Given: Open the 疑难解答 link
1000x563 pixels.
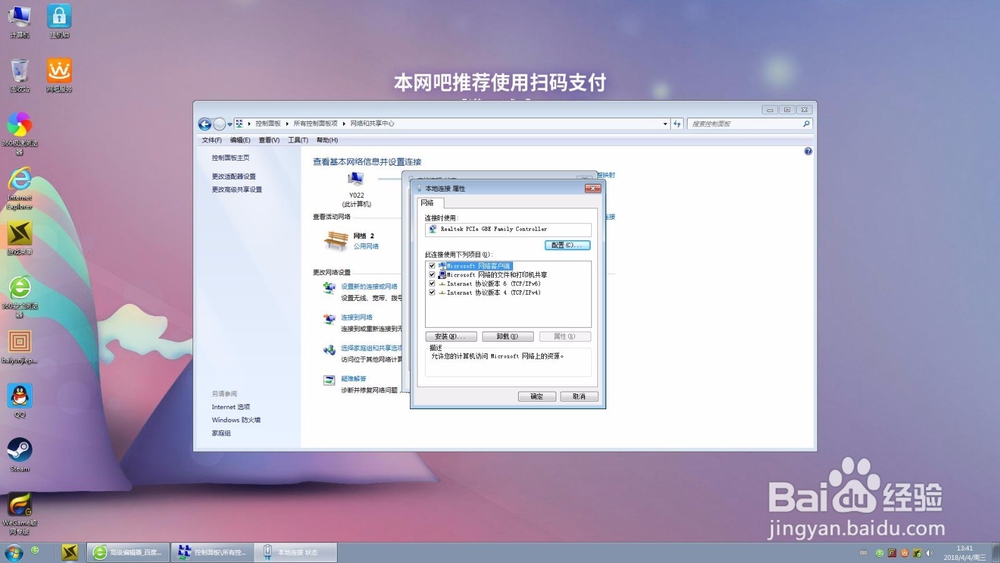Looking at the screenshot, I should [353, 379].
